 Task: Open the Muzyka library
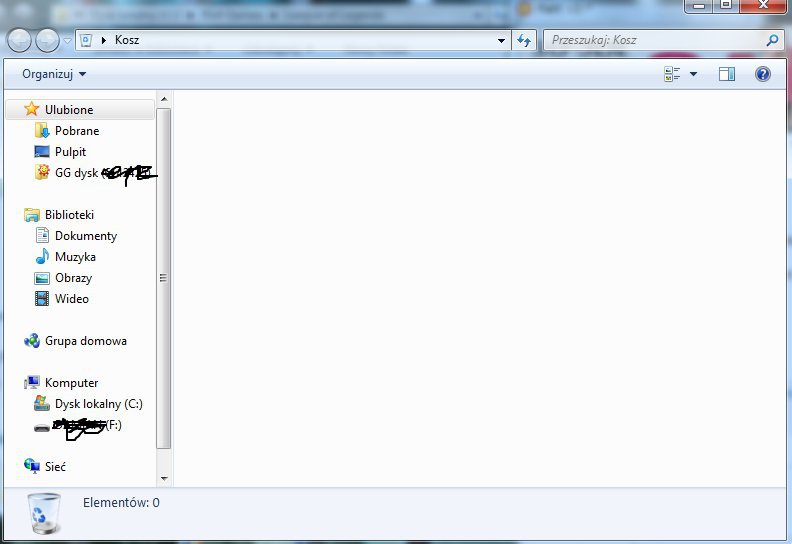pos(75,257)
